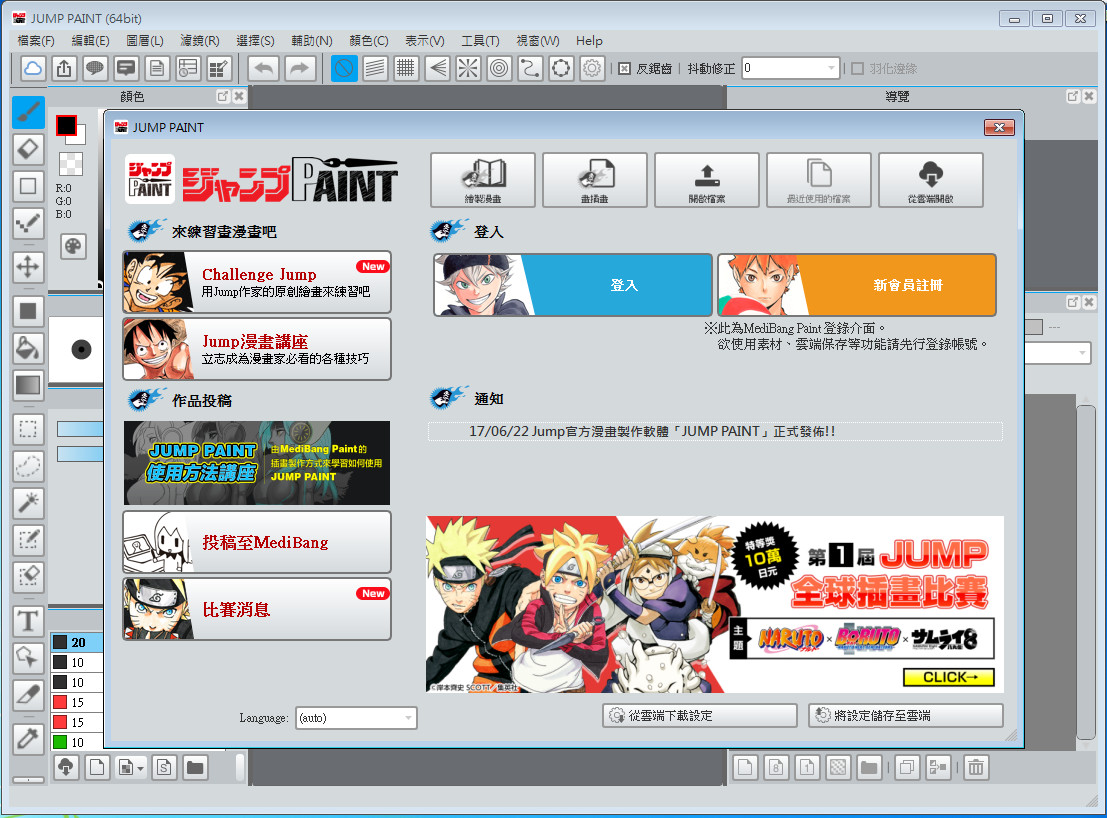Image resolution: width=1107 pixels, height=818 pixels.
Task: Open the 顏色(C) menu
Action: pyautogui.click(x=369, y=40)
